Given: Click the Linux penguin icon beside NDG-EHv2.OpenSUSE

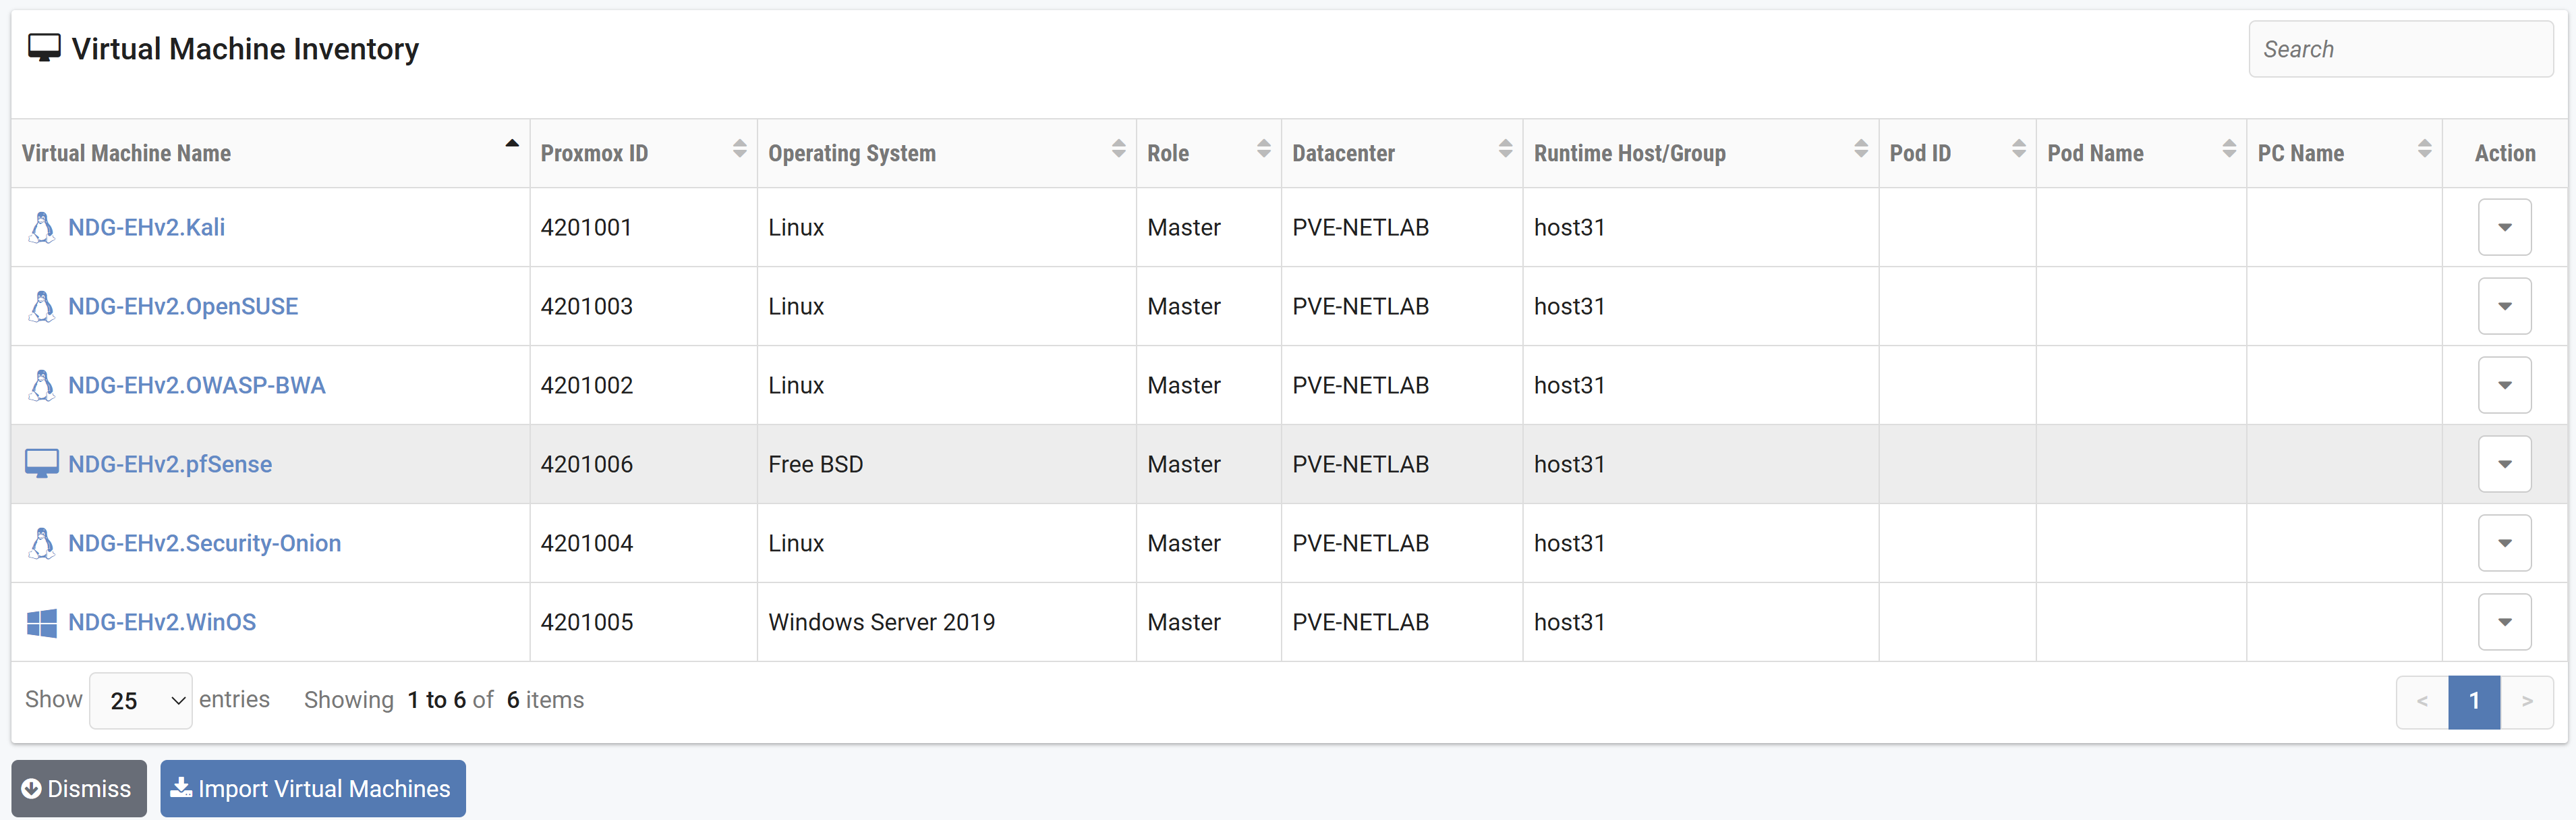Looking at the screenshot, I should pos(42,307).
